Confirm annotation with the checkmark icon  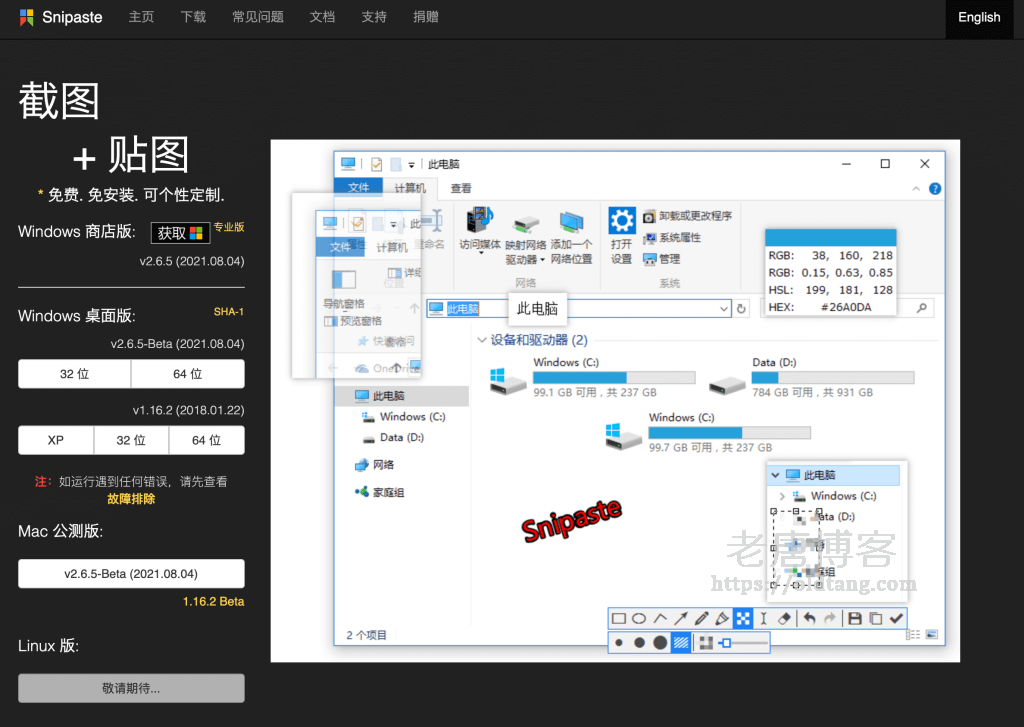894,619
